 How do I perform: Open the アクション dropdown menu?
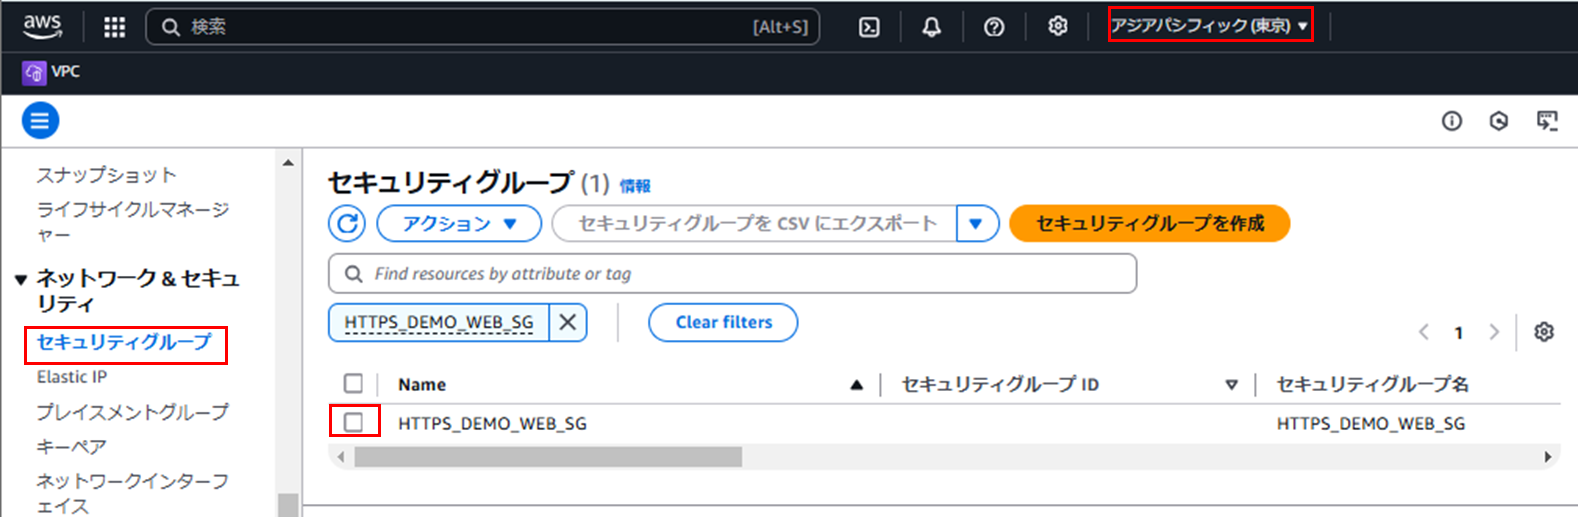click(459, 223)
